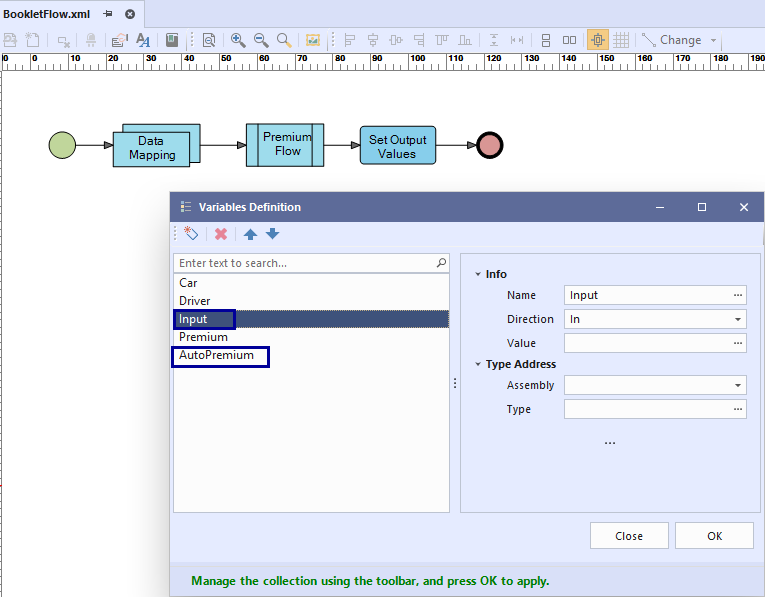This screenshot has width=765, height=597.
Task: Click the side-by-side rectangles size icon
Action: pyautogui.click(x=569, y=40)
